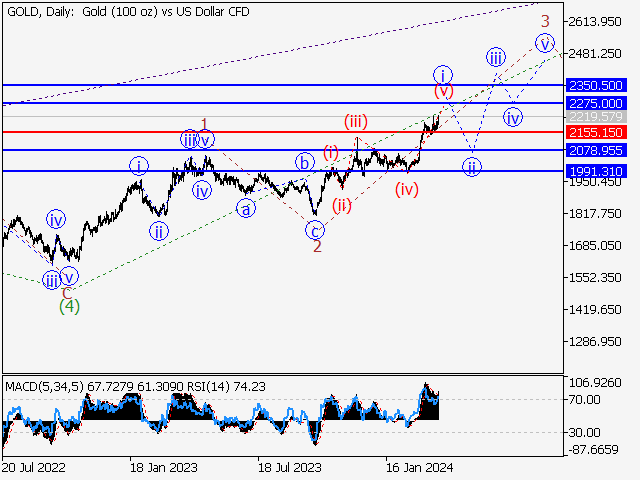
Task: Click the circled i directly above red (v)
Action: (x=442, y=75)
